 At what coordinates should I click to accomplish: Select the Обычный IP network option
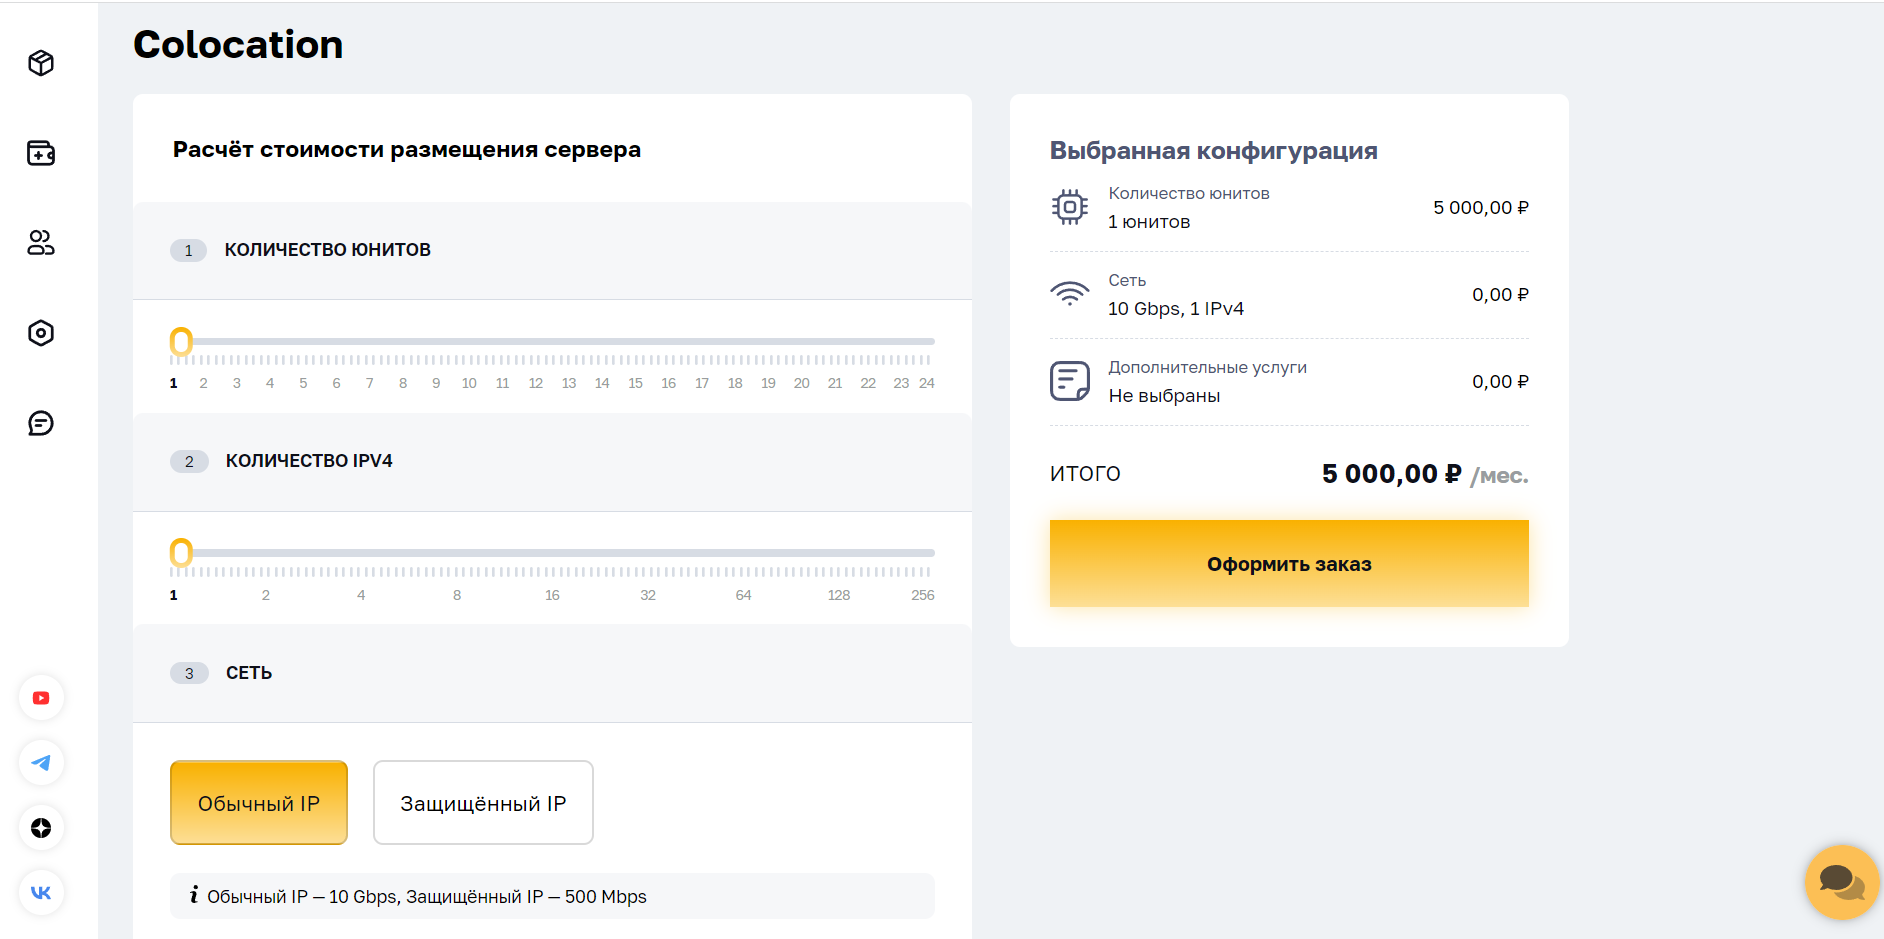point(259,803)
